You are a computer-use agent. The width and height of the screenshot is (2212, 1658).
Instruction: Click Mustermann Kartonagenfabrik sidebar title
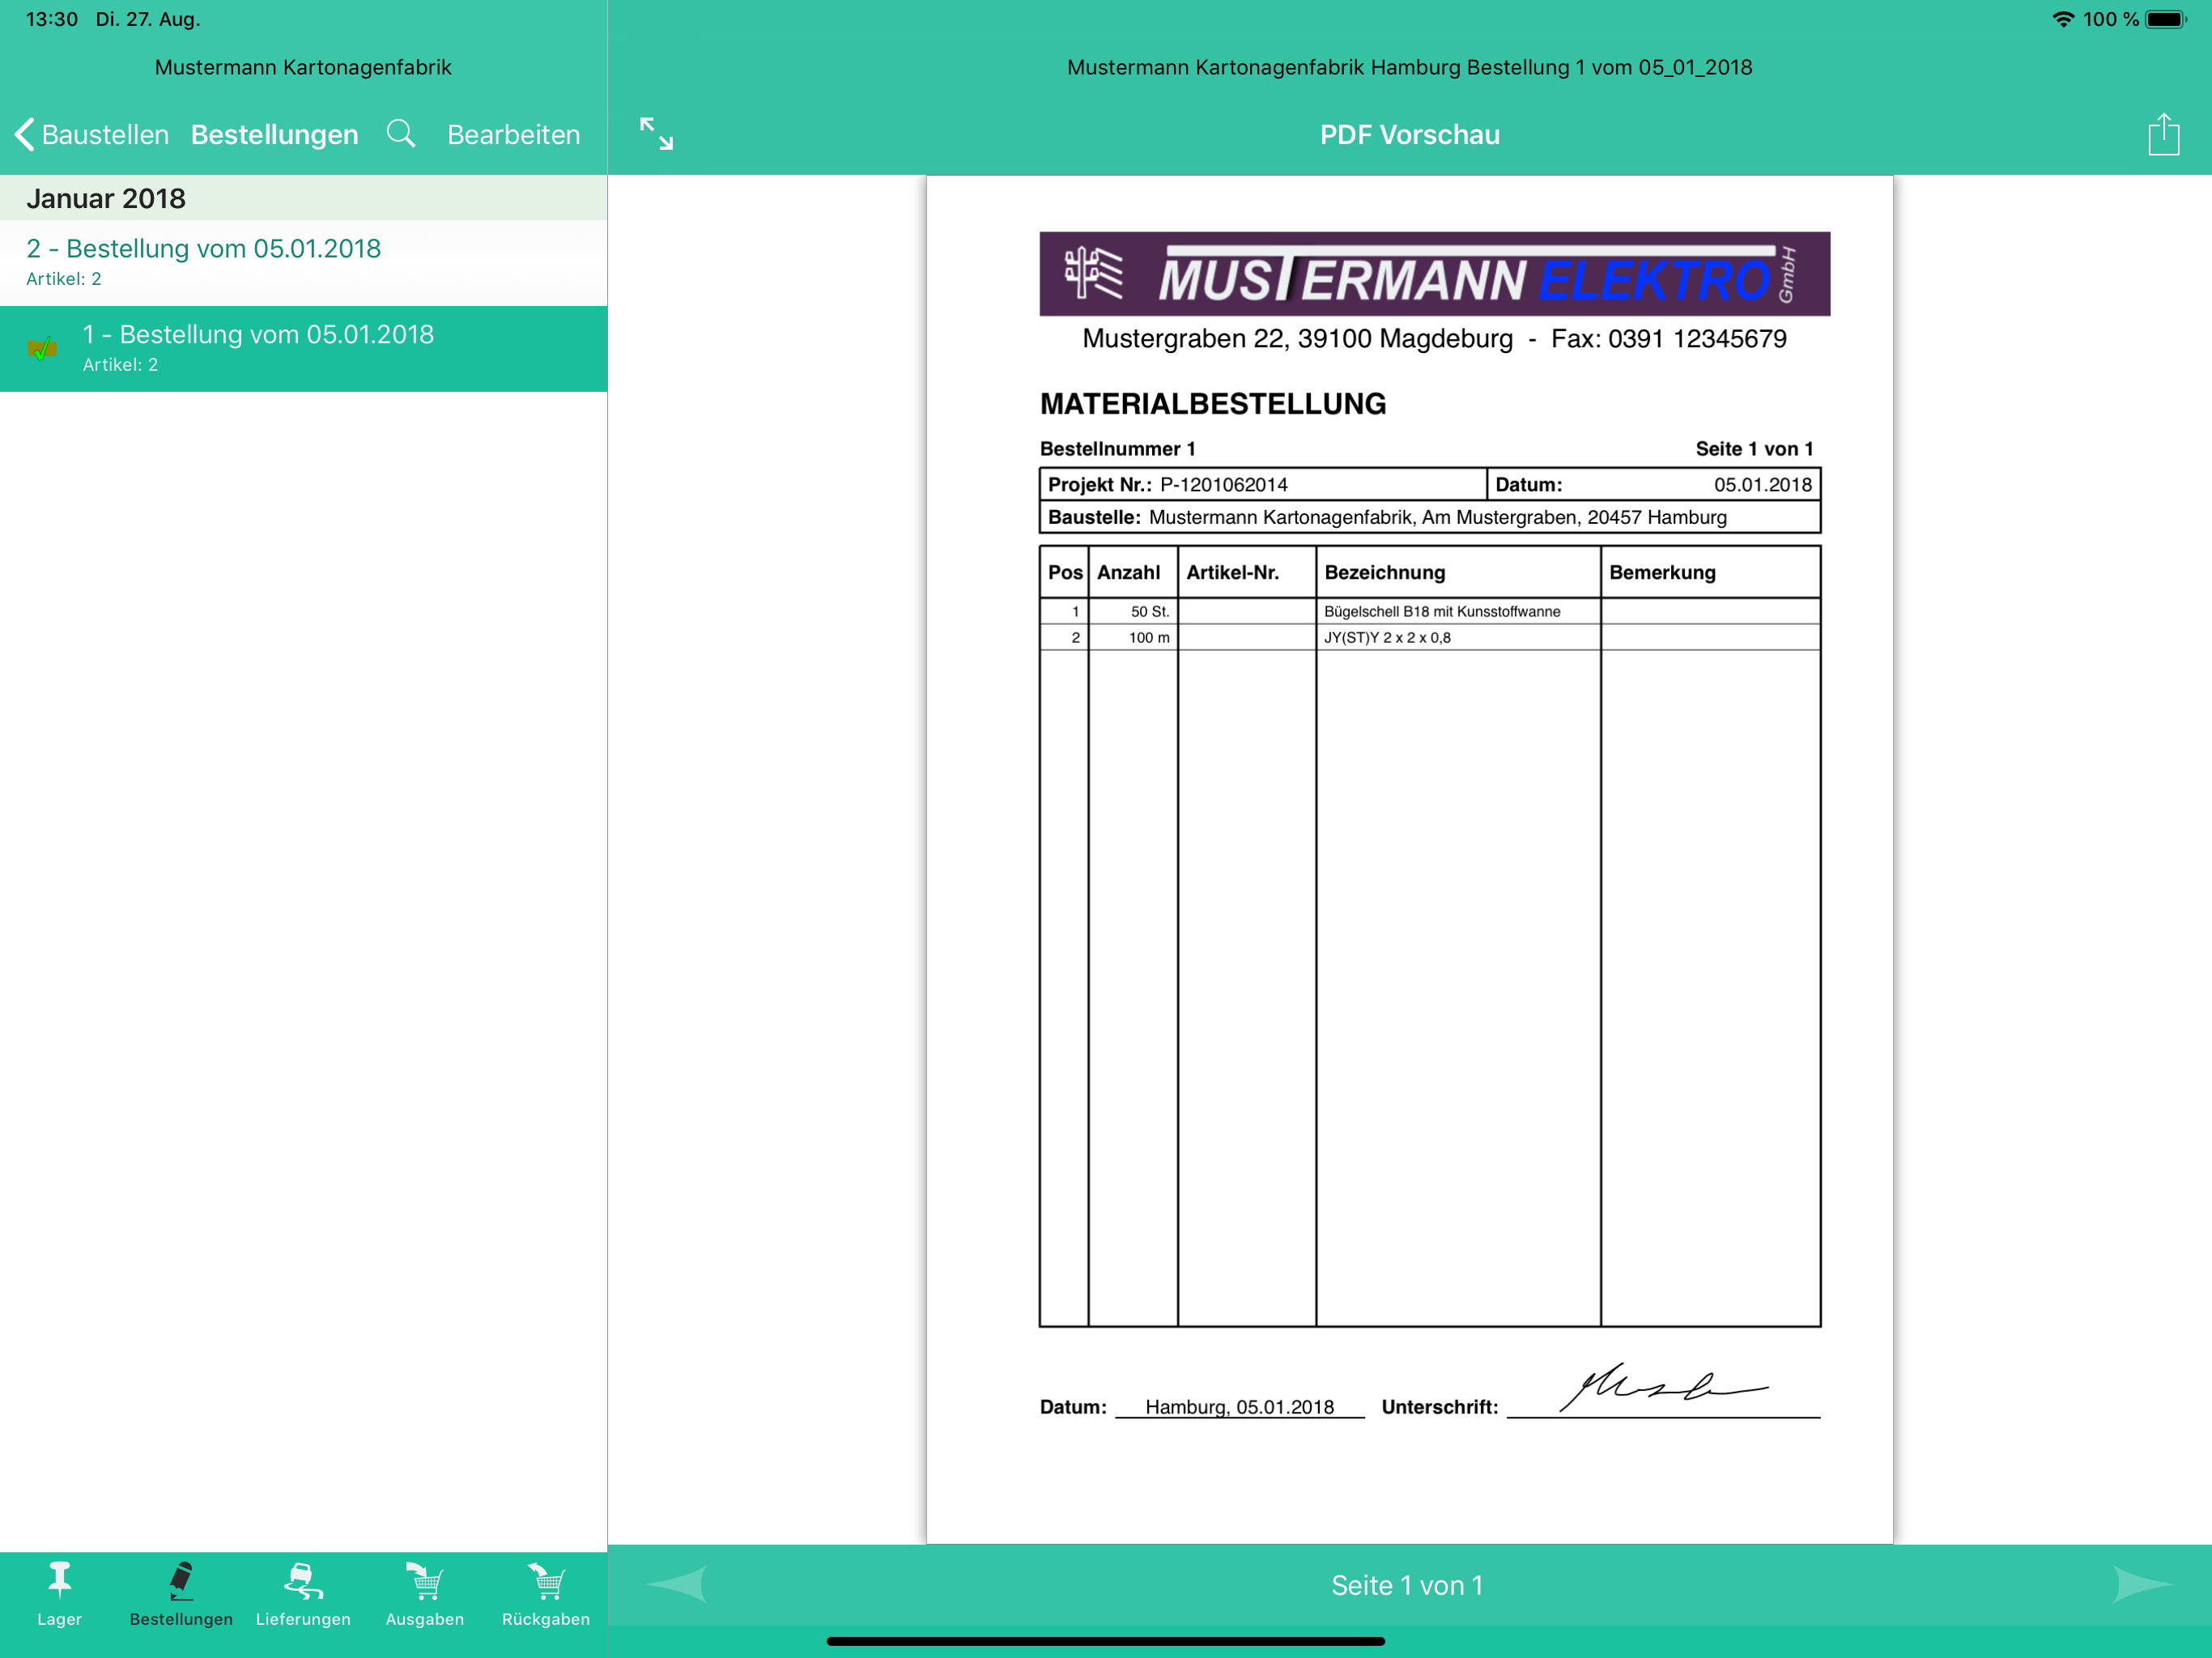(303, 67)
